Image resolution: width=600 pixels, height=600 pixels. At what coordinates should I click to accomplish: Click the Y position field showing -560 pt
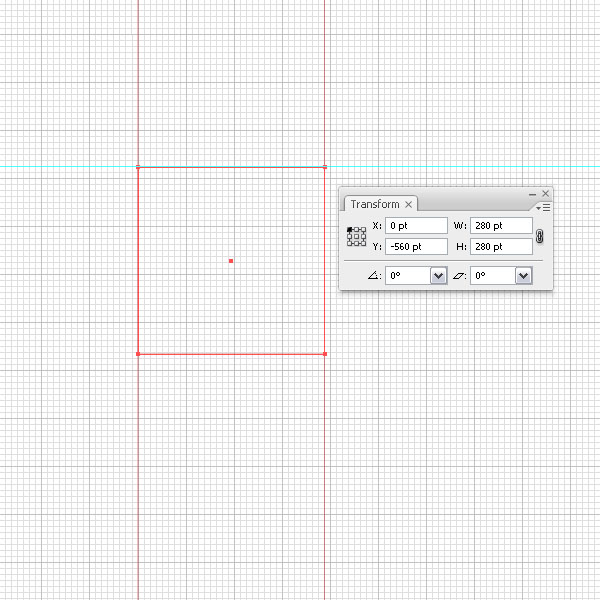click(x=416, y=246)
